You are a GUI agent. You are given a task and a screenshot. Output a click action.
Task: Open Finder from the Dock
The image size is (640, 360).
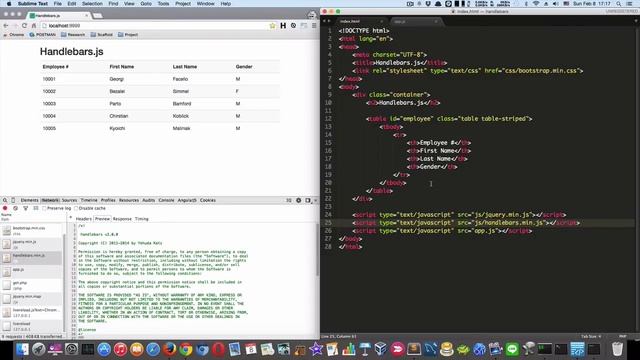[x=22, y=349]
